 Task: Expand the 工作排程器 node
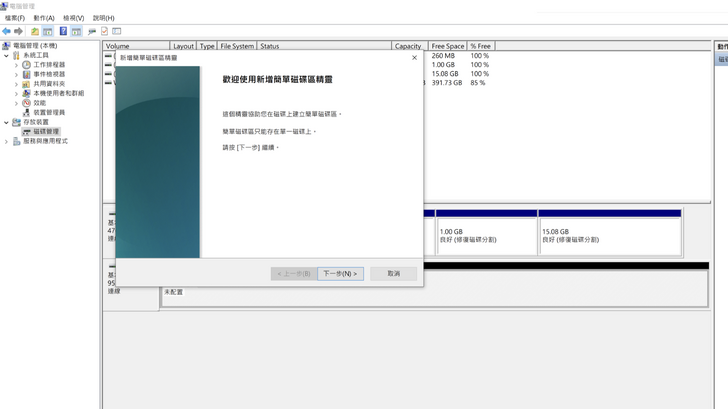pos(16,65)
